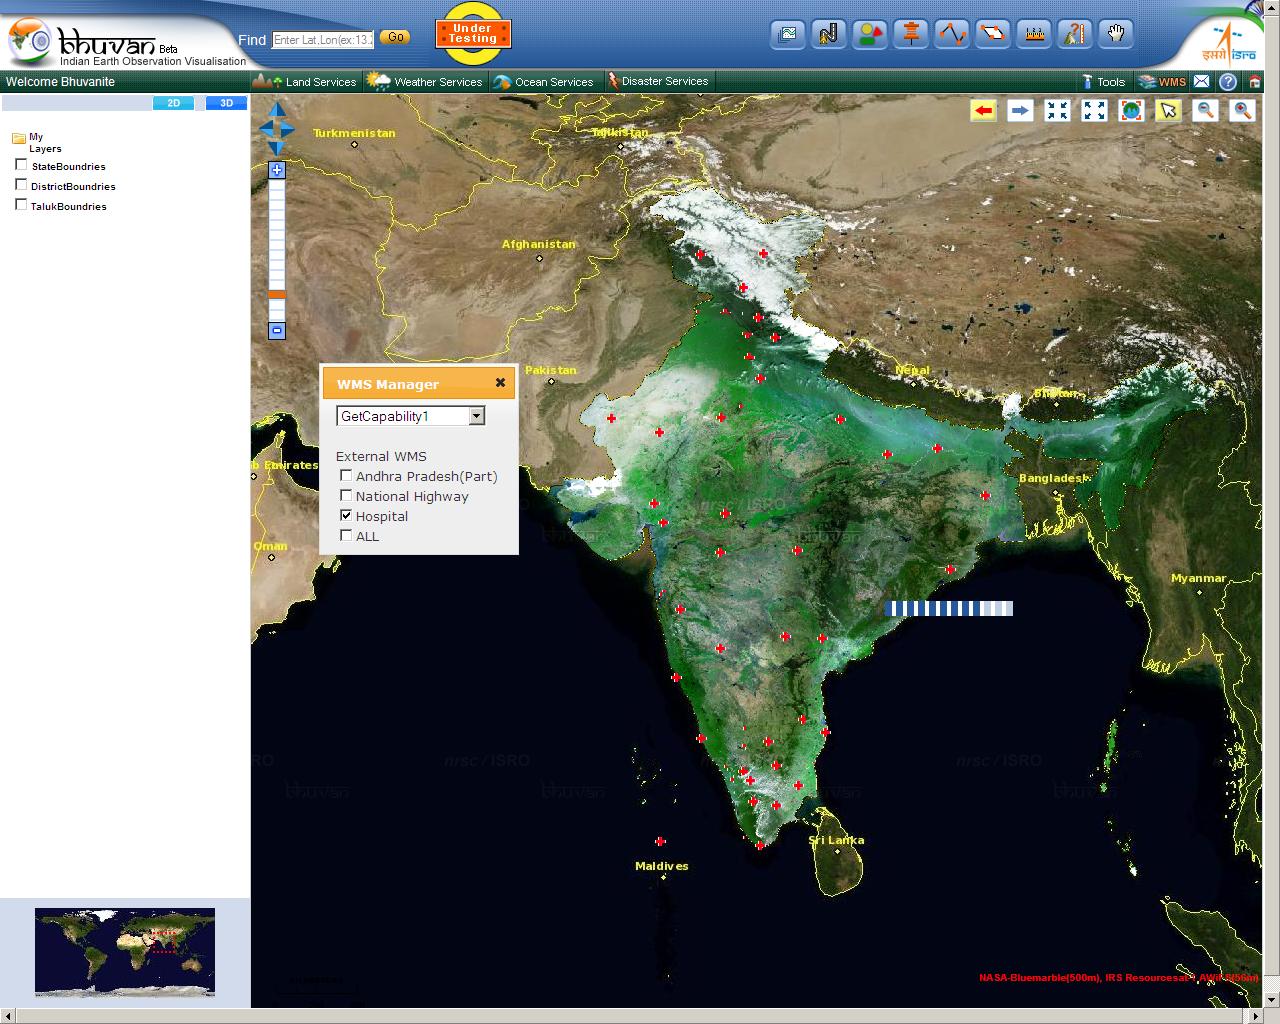Check the Andhra Pradesh(Part) WMS layer
Image resolution: width=1280 pixels, height=1024 pixels.
(346, 475)
